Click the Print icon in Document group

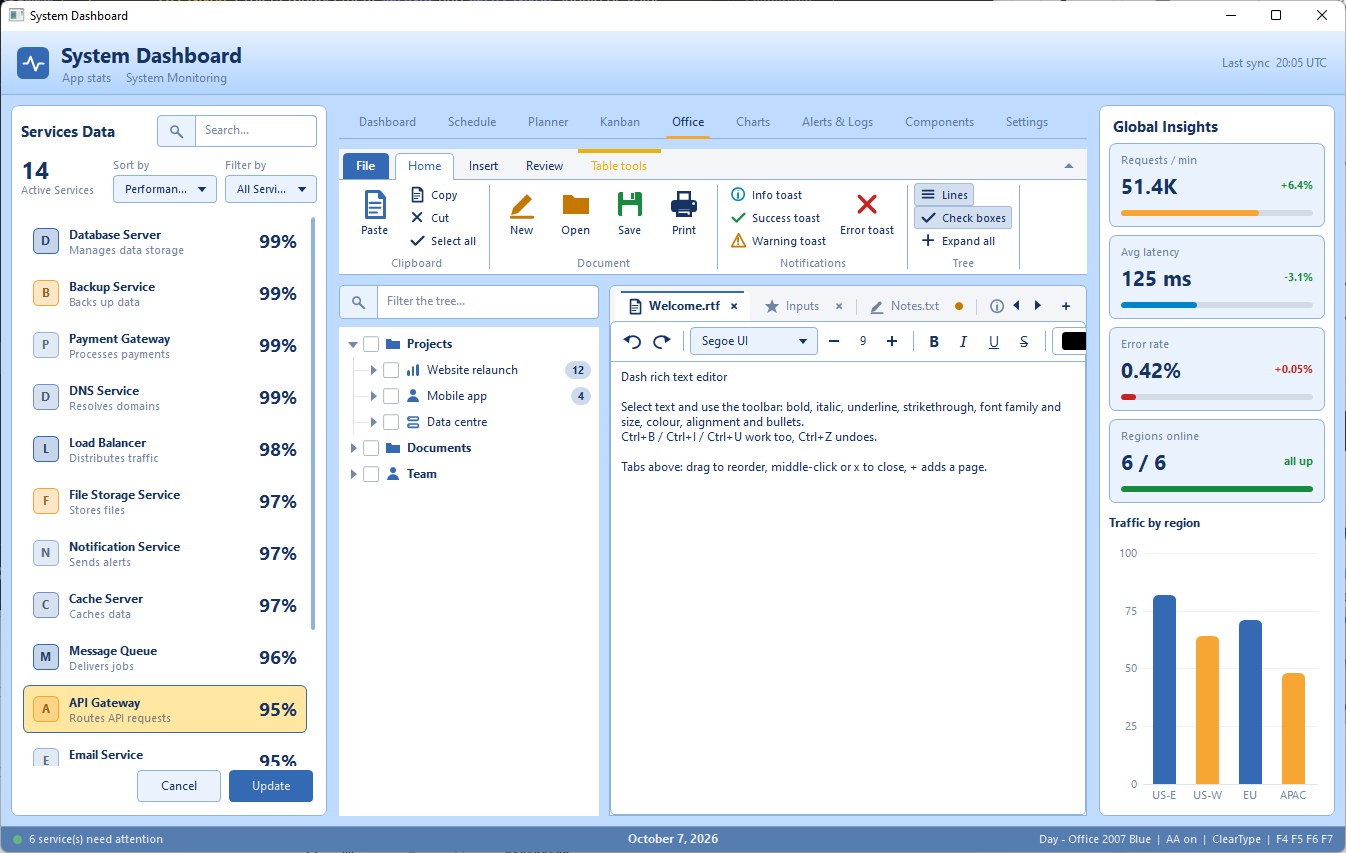tap(684, 204)
